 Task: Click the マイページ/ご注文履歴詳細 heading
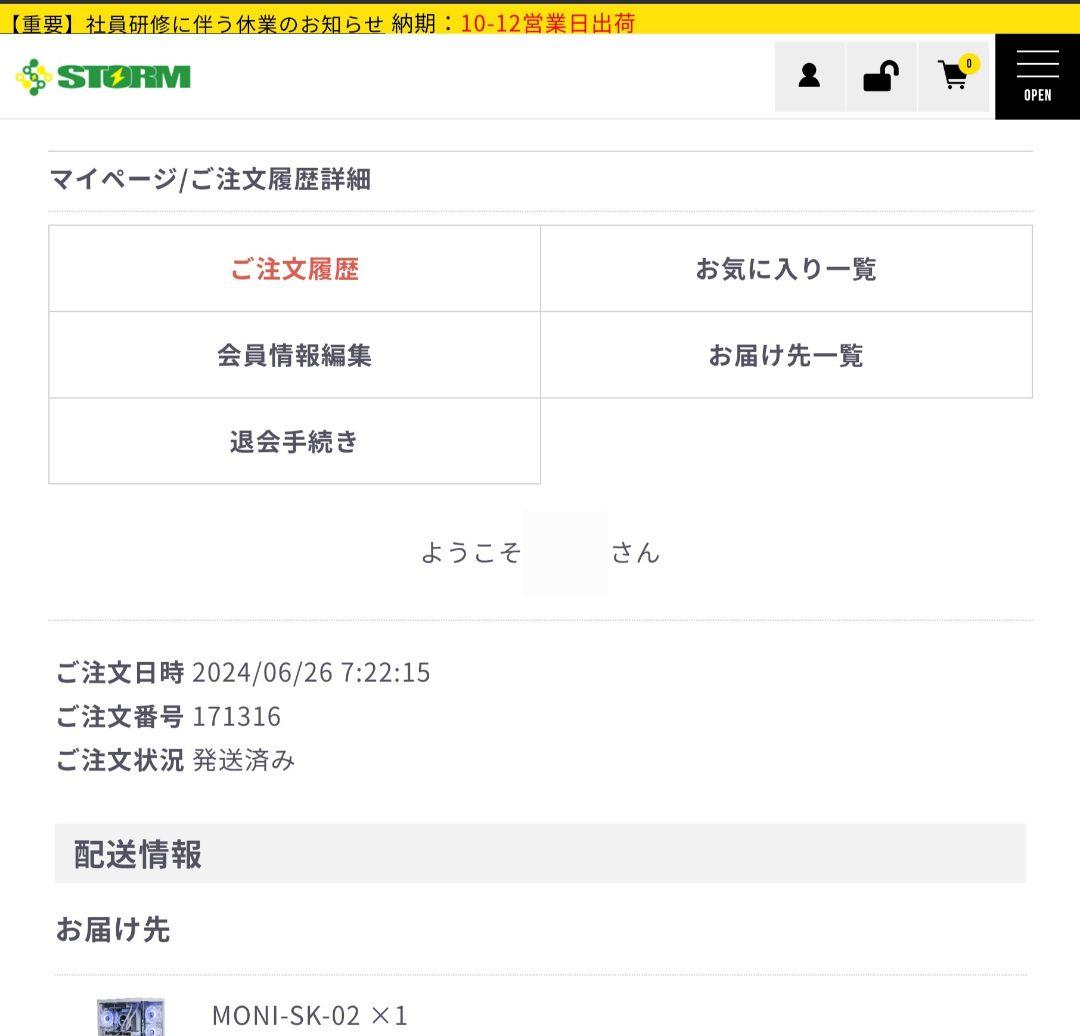pyautogui.click(x=210, y=180)
